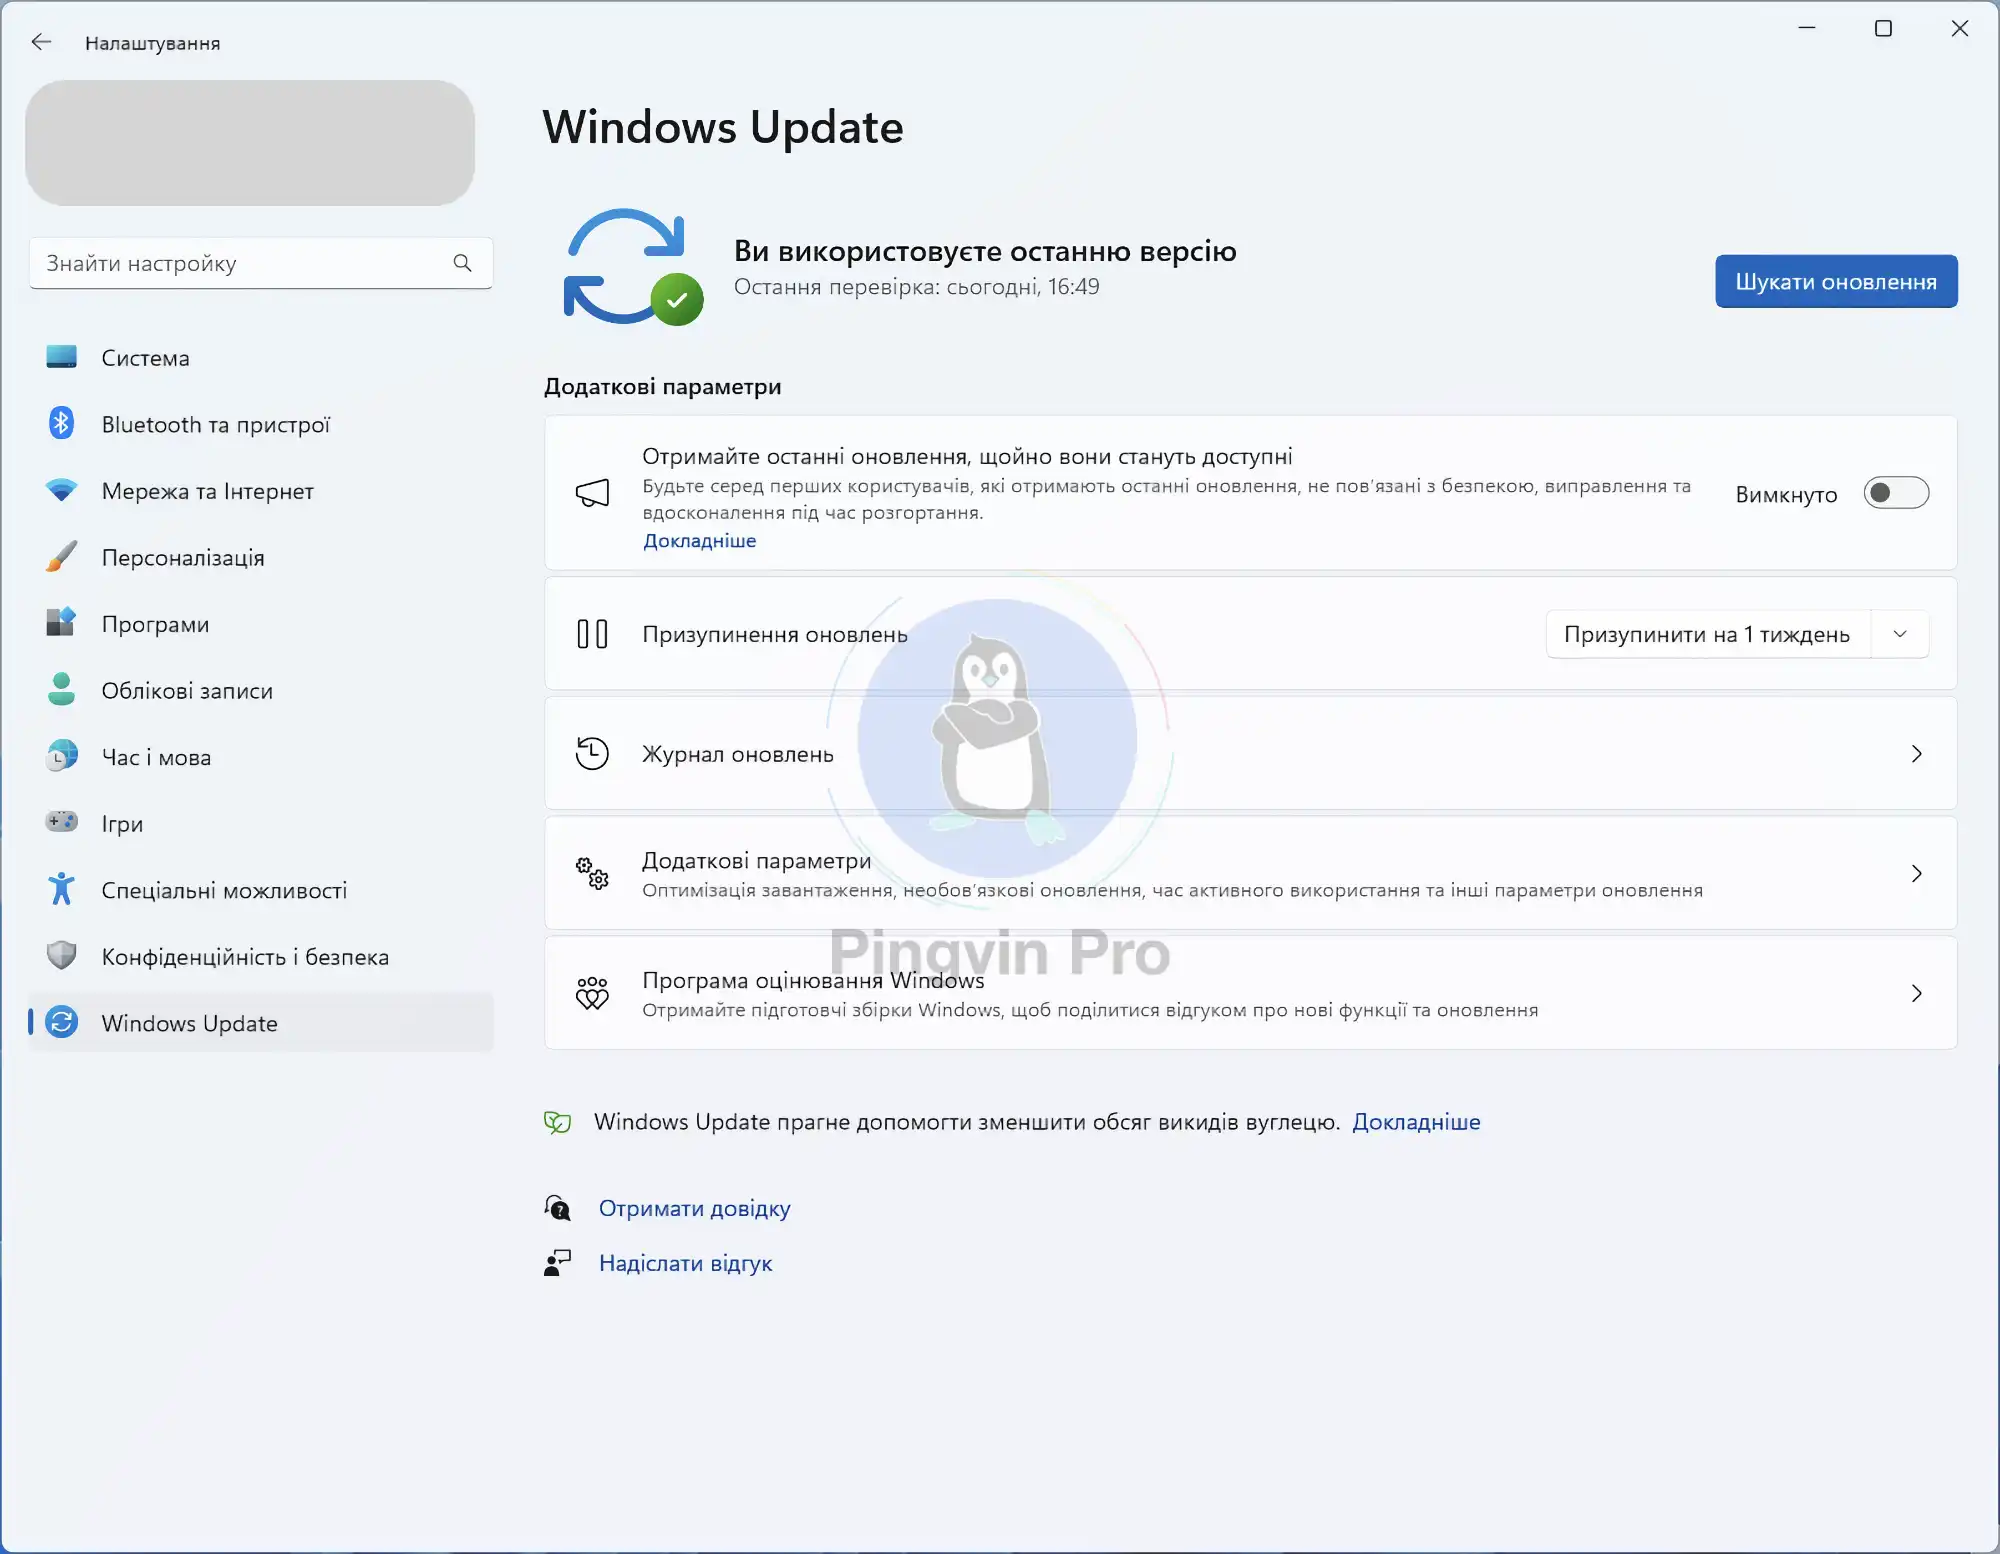Click the Остання перевірка status text

[916, 287]
